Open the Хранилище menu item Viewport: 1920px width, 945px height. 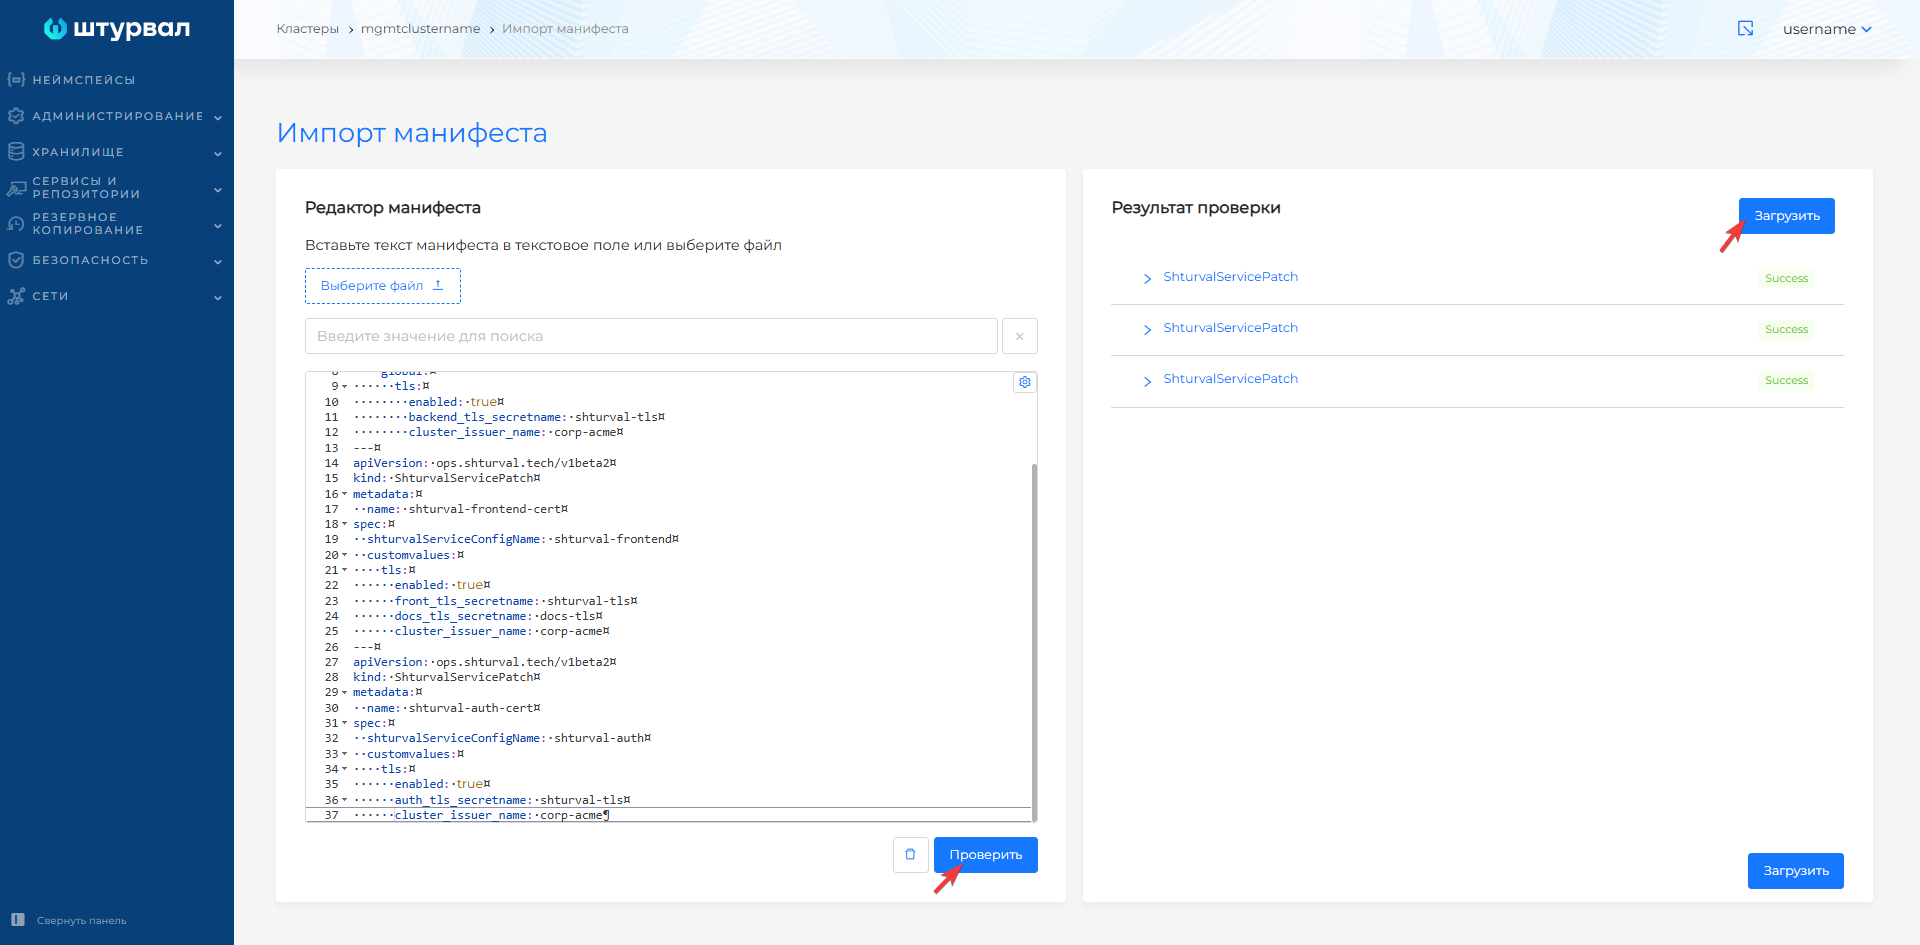tap(78, 152)
